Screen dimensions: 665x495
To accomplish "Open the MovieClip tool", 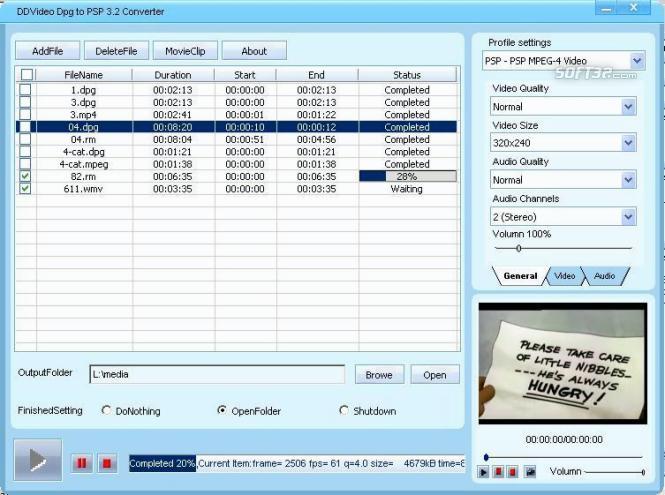I will (185, 51).
